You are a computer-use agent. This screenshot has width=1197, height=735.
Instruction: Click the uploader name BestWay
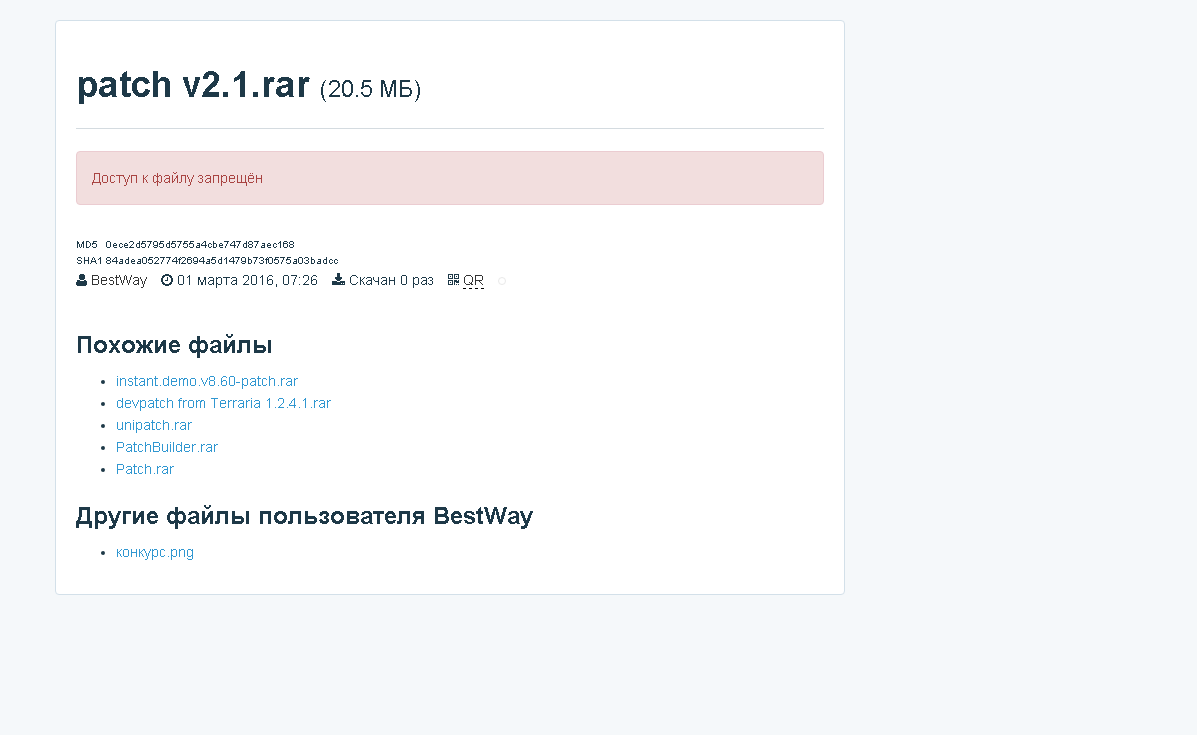point(119,281)
